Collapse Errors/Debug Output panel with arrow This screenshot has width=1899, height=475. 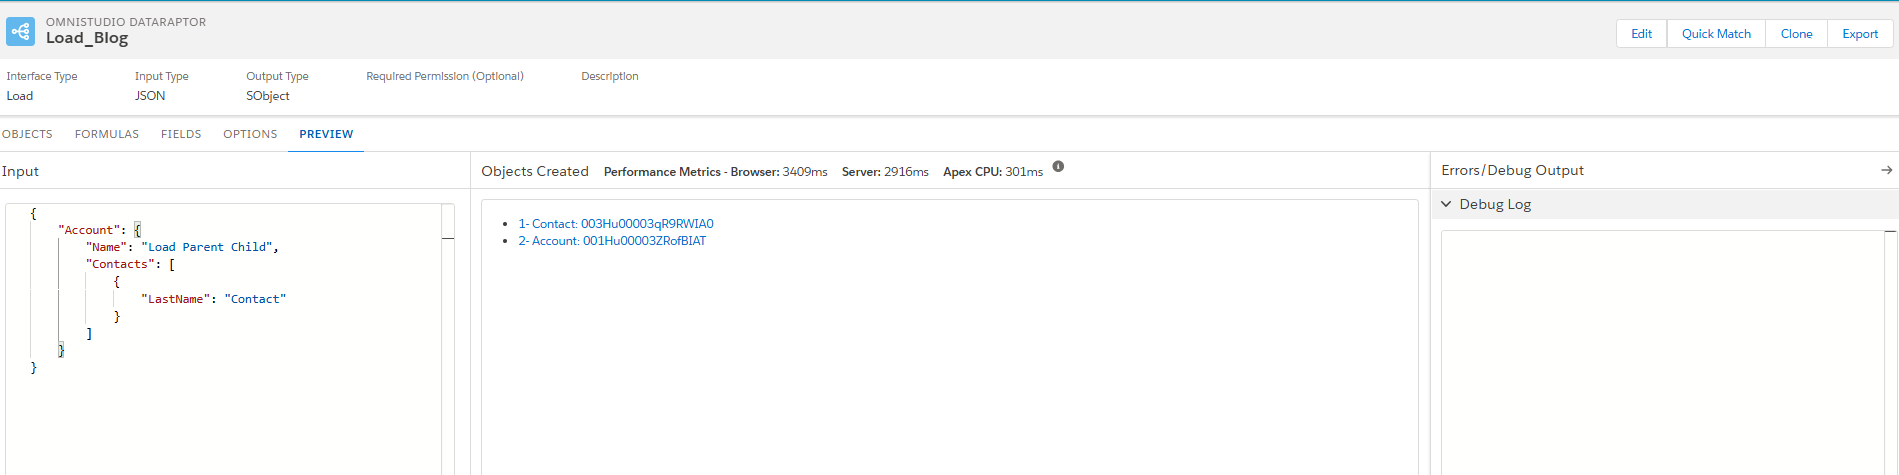point(1886,170)
